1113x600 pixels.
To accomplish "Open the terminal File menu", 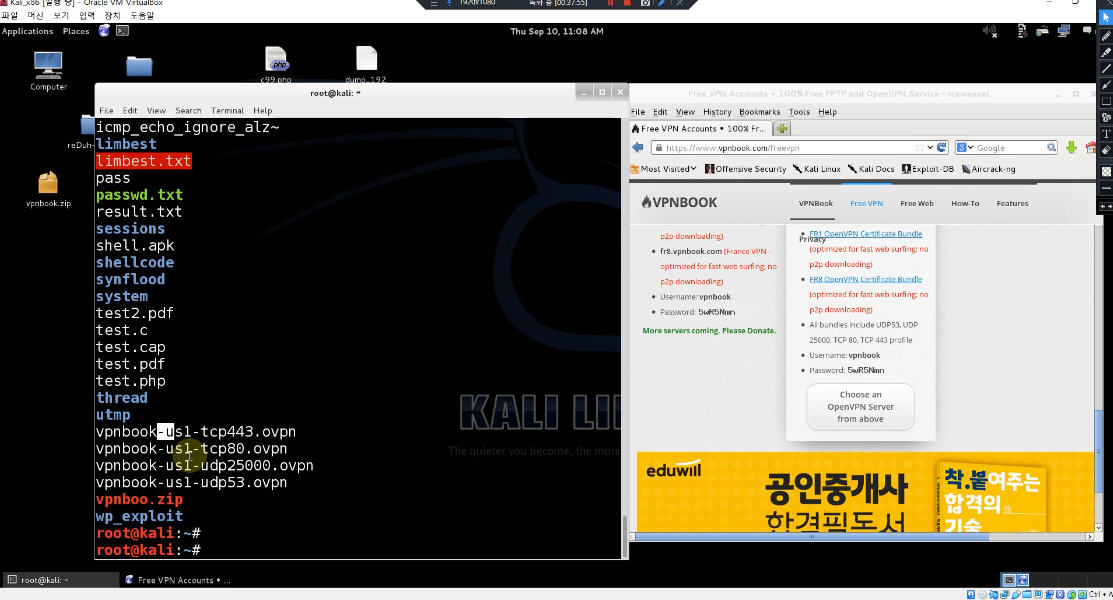I will [x=106, y=111].
